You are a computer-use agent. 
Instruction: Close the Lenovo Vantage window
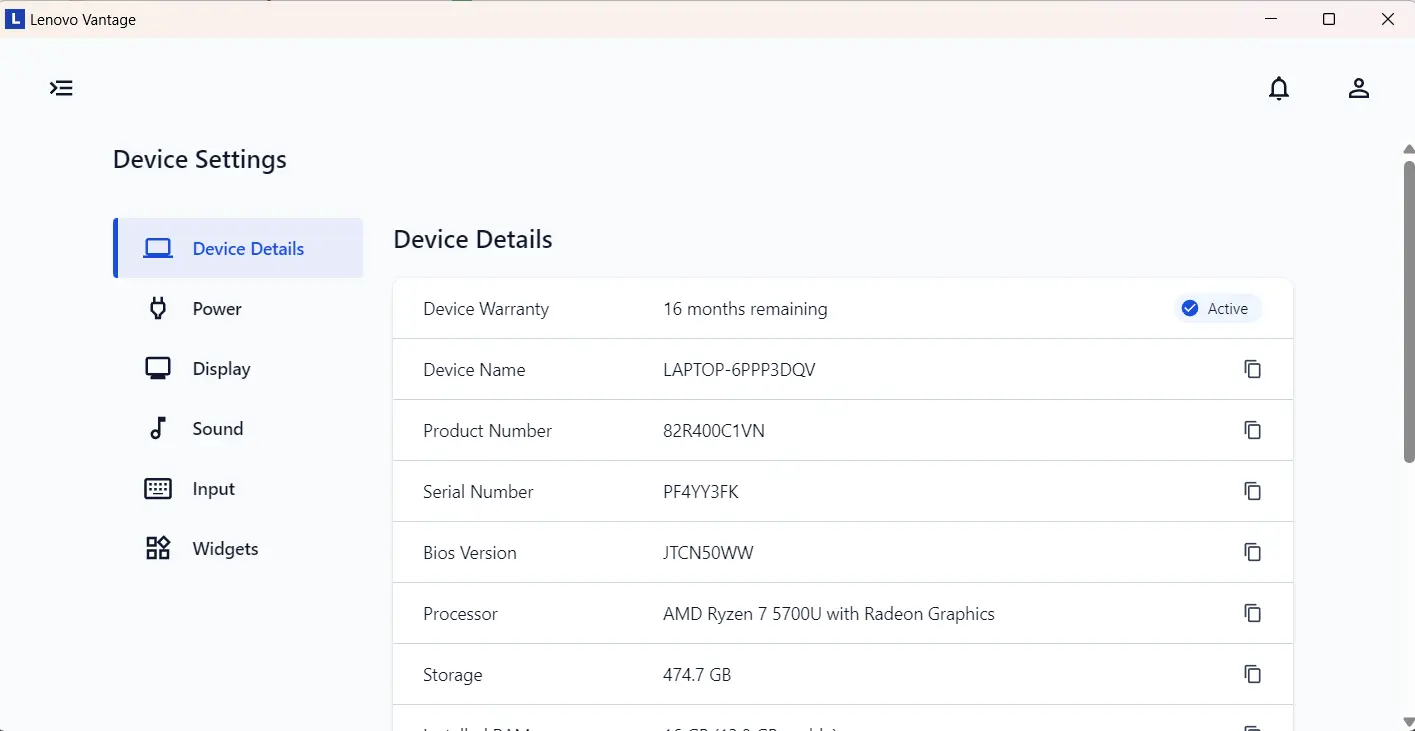[x=1387, y=19]
